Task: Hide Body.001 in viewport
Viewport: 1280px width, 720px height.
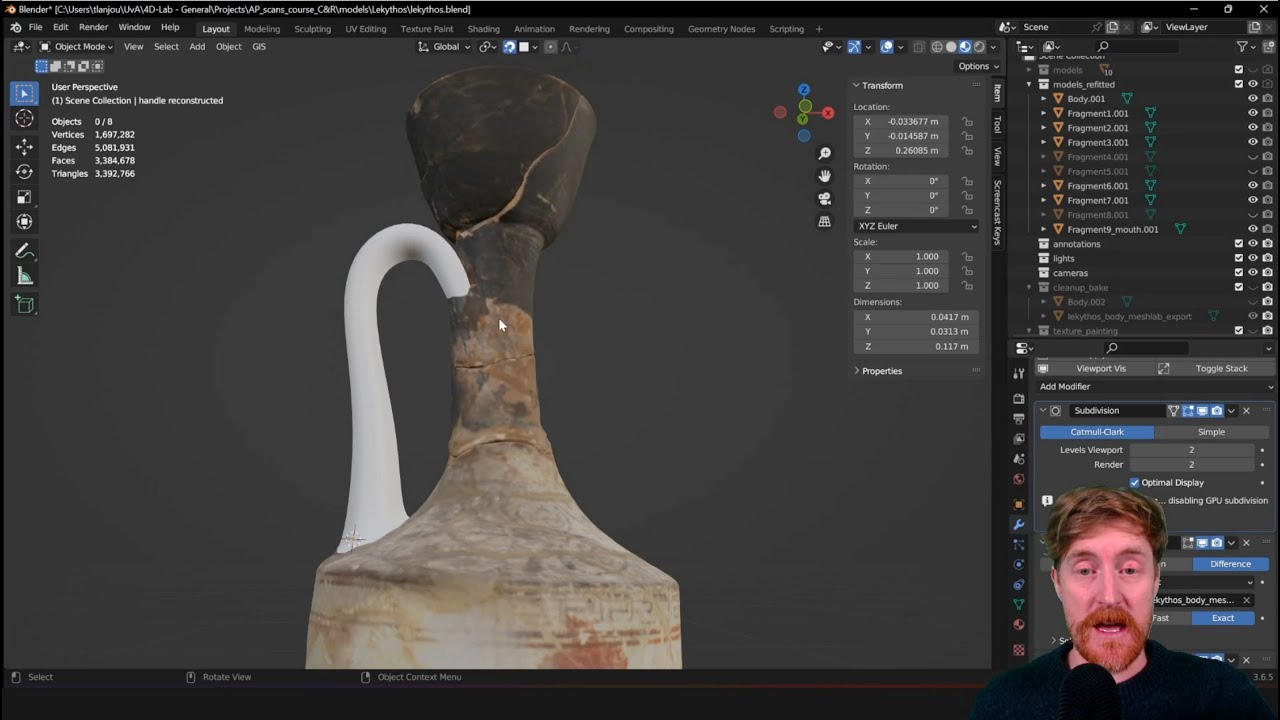Action: (x=1252, y=99)
